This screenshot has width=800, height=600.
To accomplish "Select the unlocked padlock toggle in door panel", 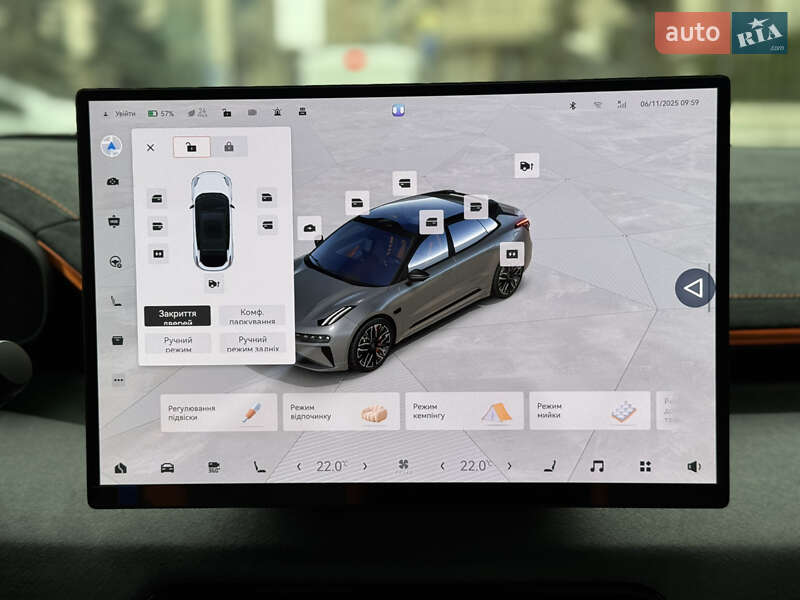I will 191,147.
